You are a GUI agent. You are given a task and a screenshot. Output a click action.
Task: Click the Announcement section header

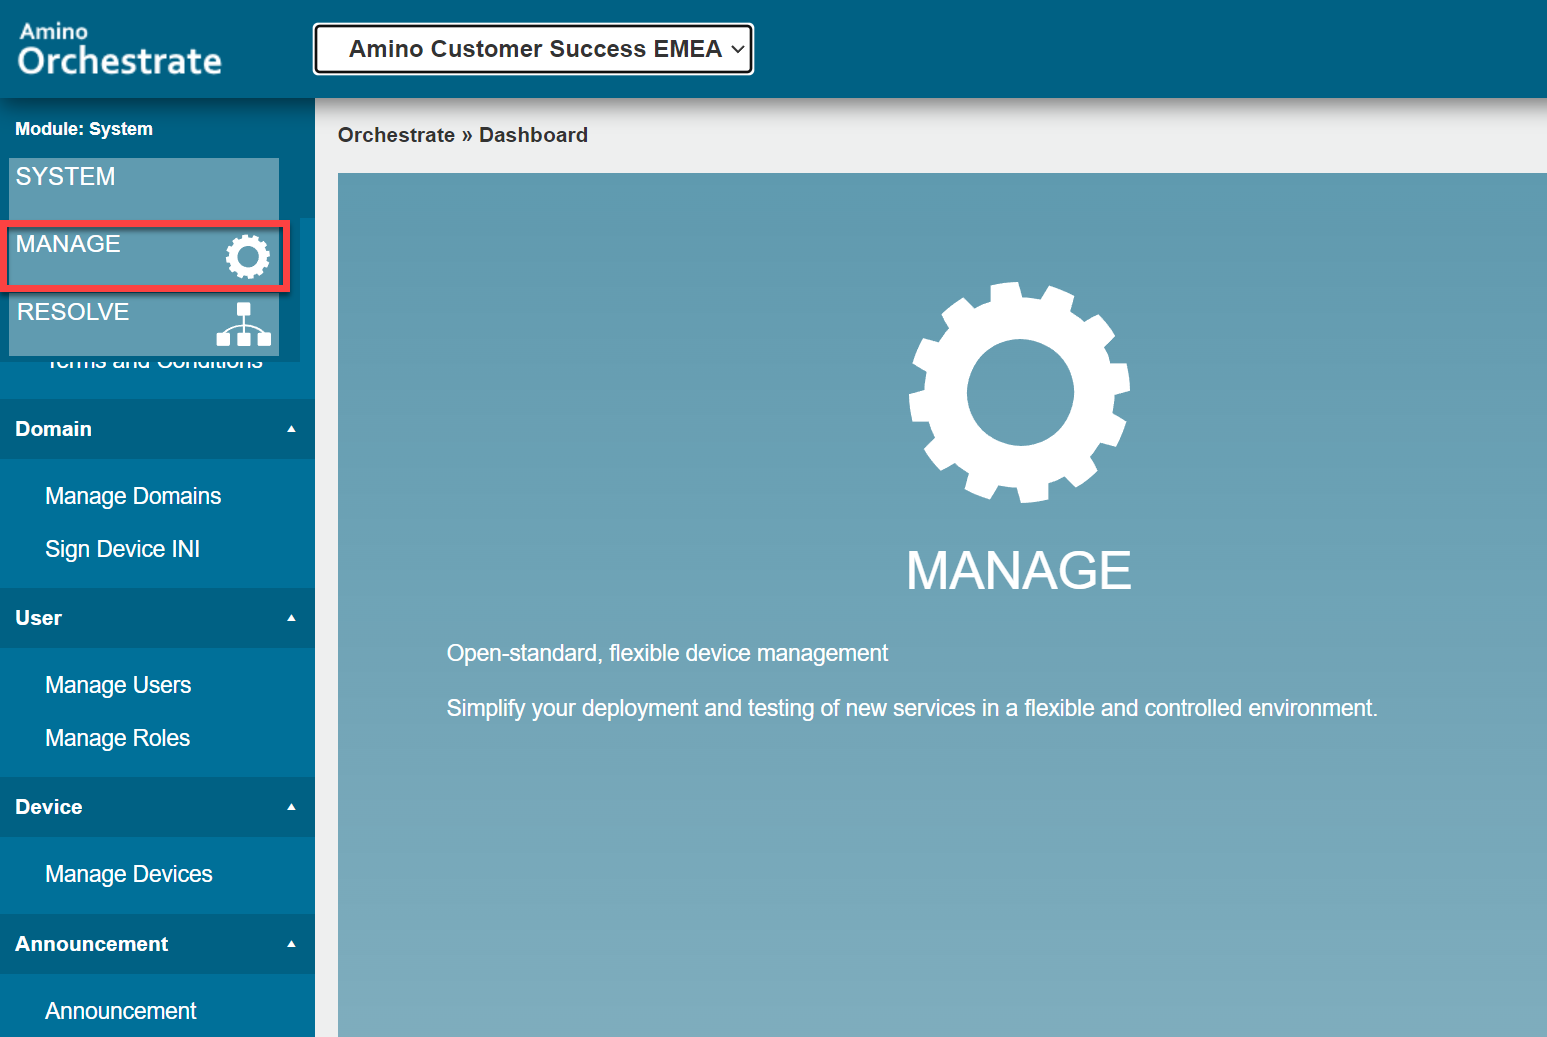pyautogui.click(x=157, y=944)
